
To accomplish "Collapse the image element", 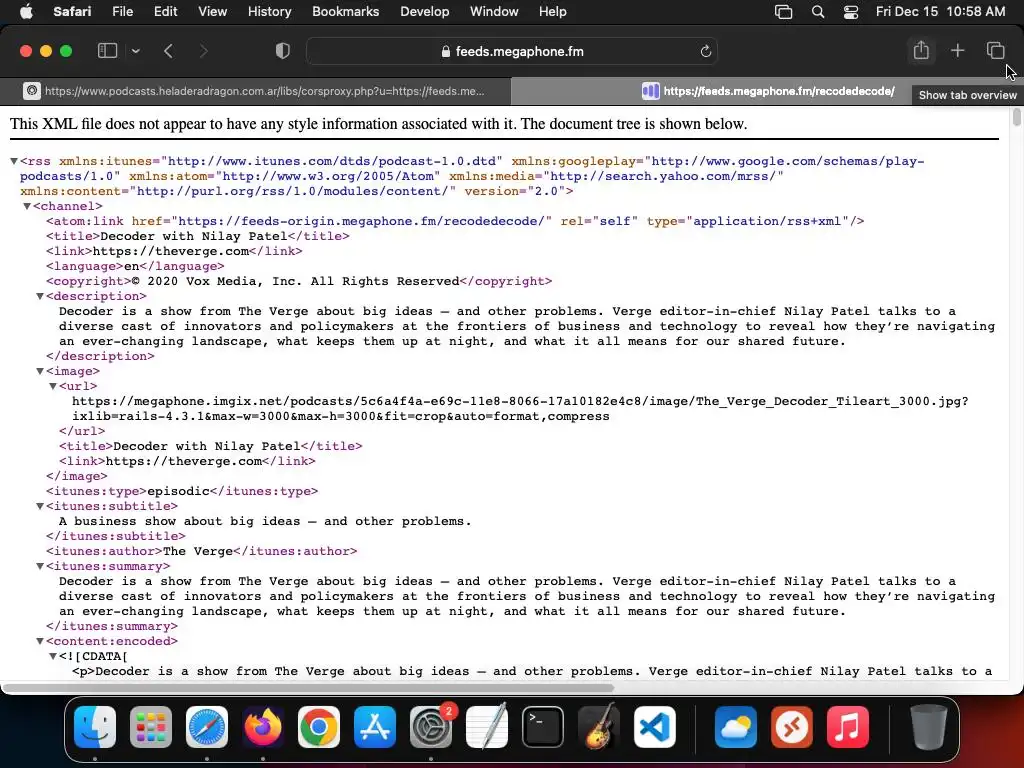I will (40, 371).
